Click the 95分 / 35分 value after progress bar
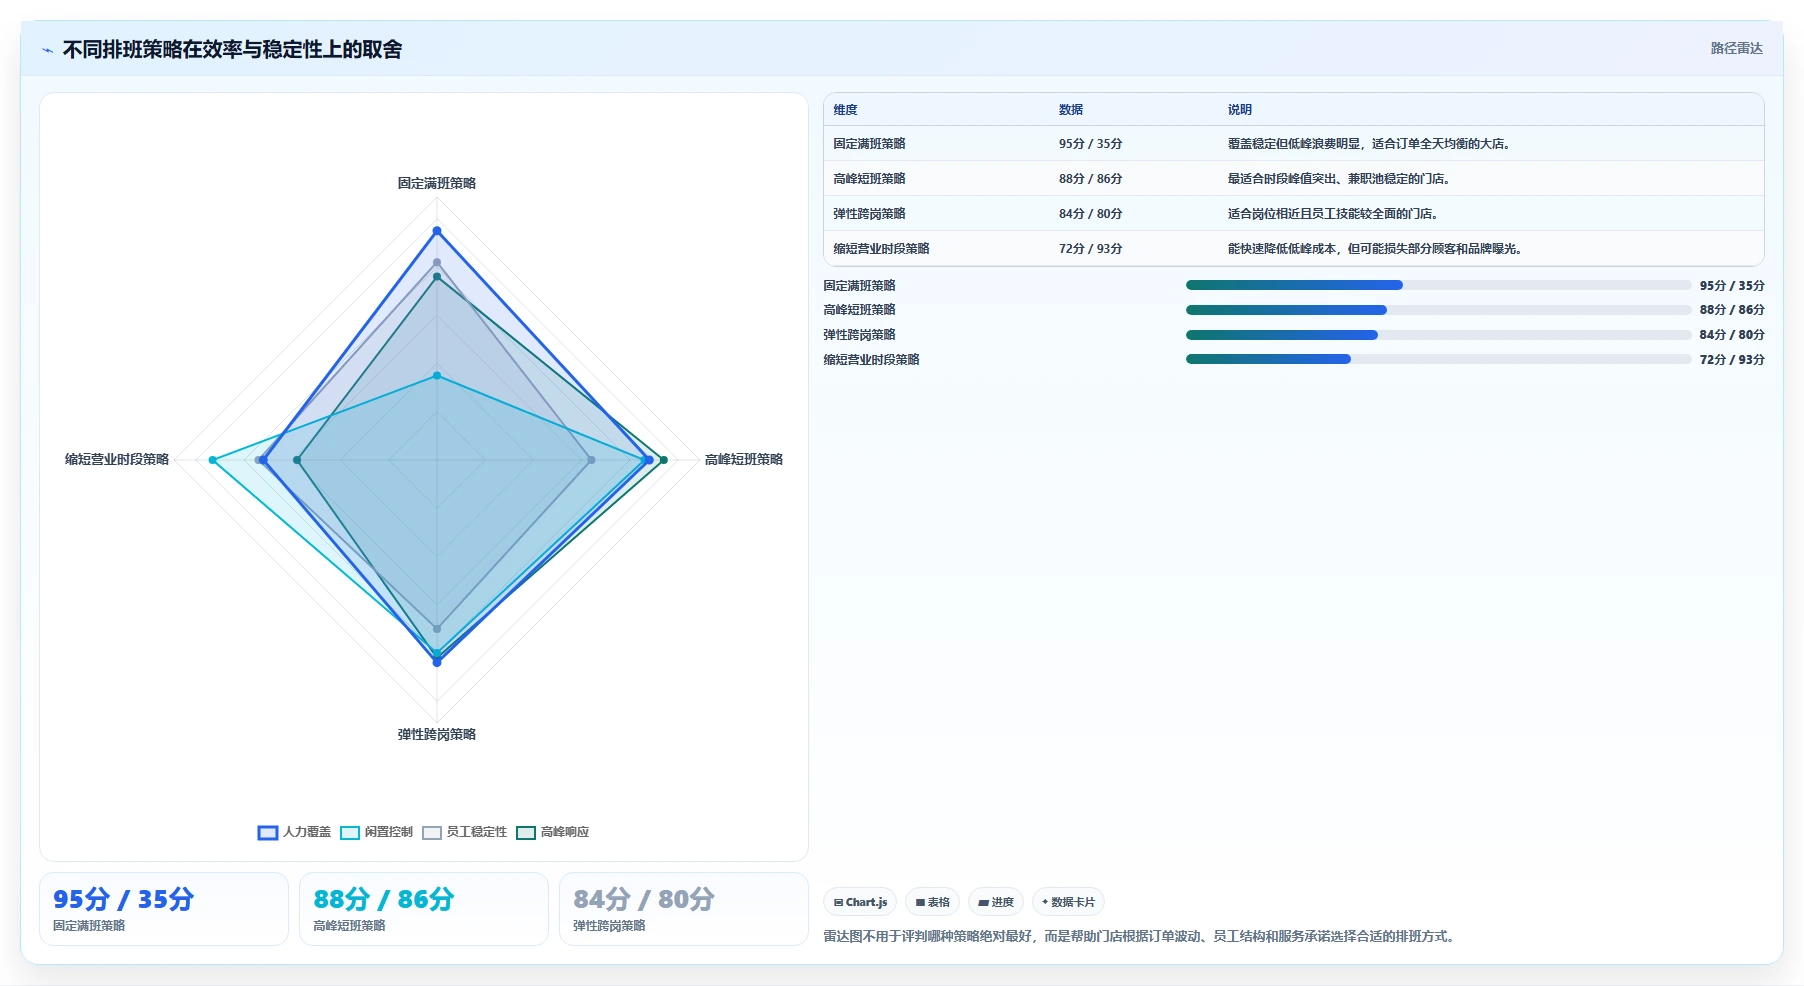The width and height of the screenshot is (1804, 986). (1732, 286)
